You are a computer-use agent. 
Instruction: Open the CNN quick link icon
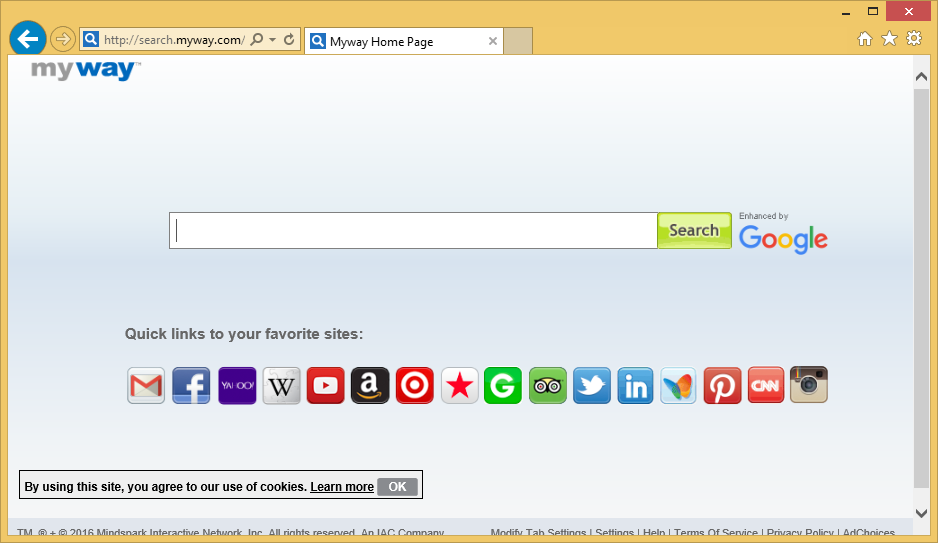(766, 385)
